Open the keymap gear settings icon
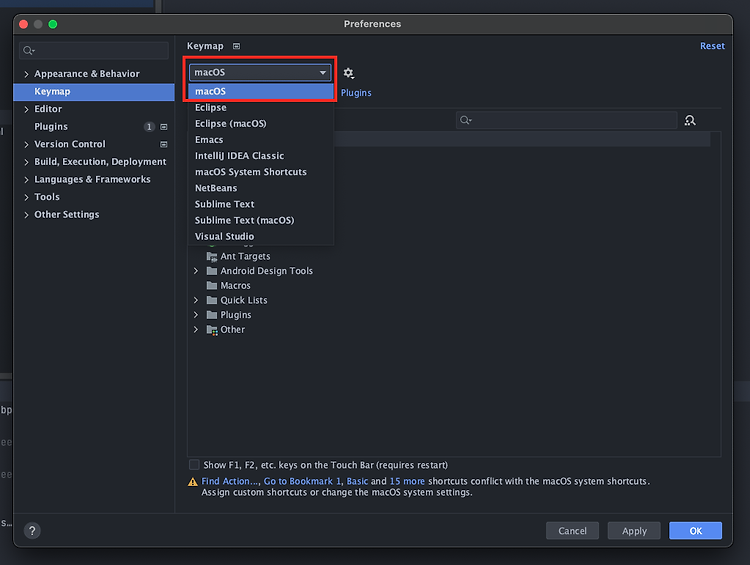 click(x=348, y=73)
